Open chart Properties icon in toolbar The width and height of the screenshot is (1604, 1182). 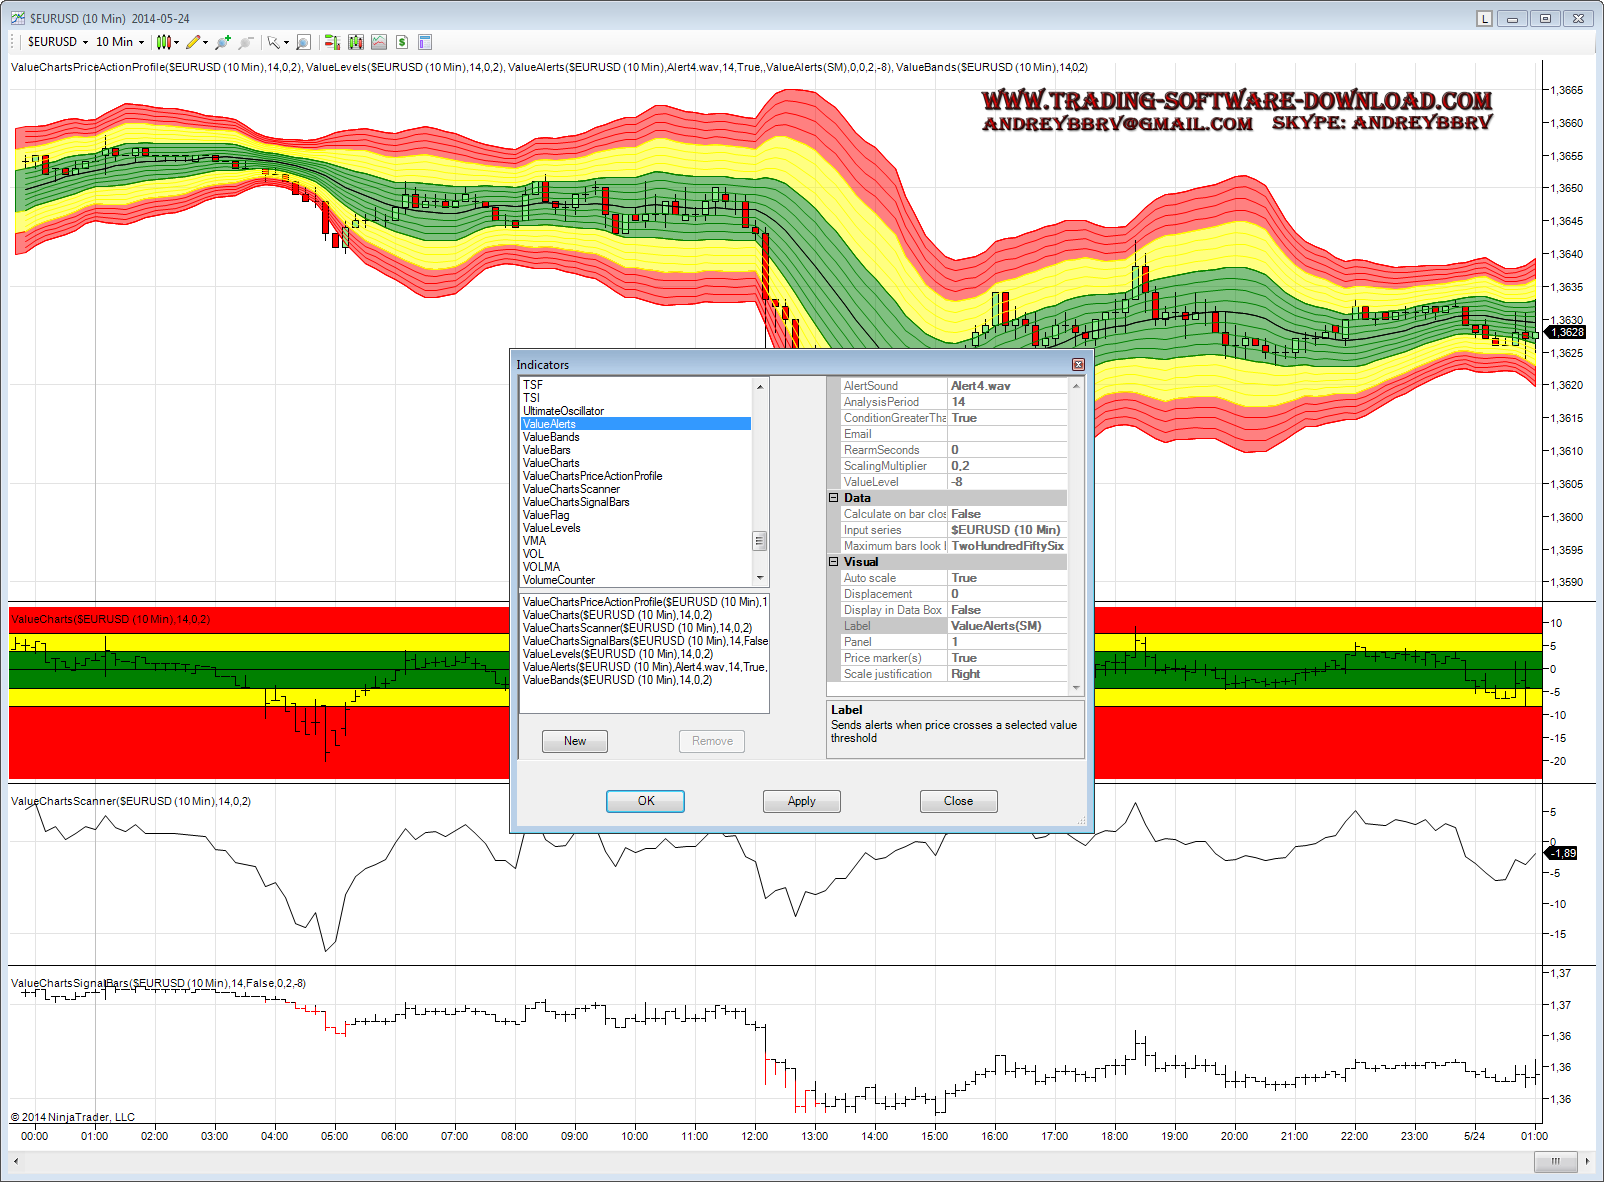[425, 42]
